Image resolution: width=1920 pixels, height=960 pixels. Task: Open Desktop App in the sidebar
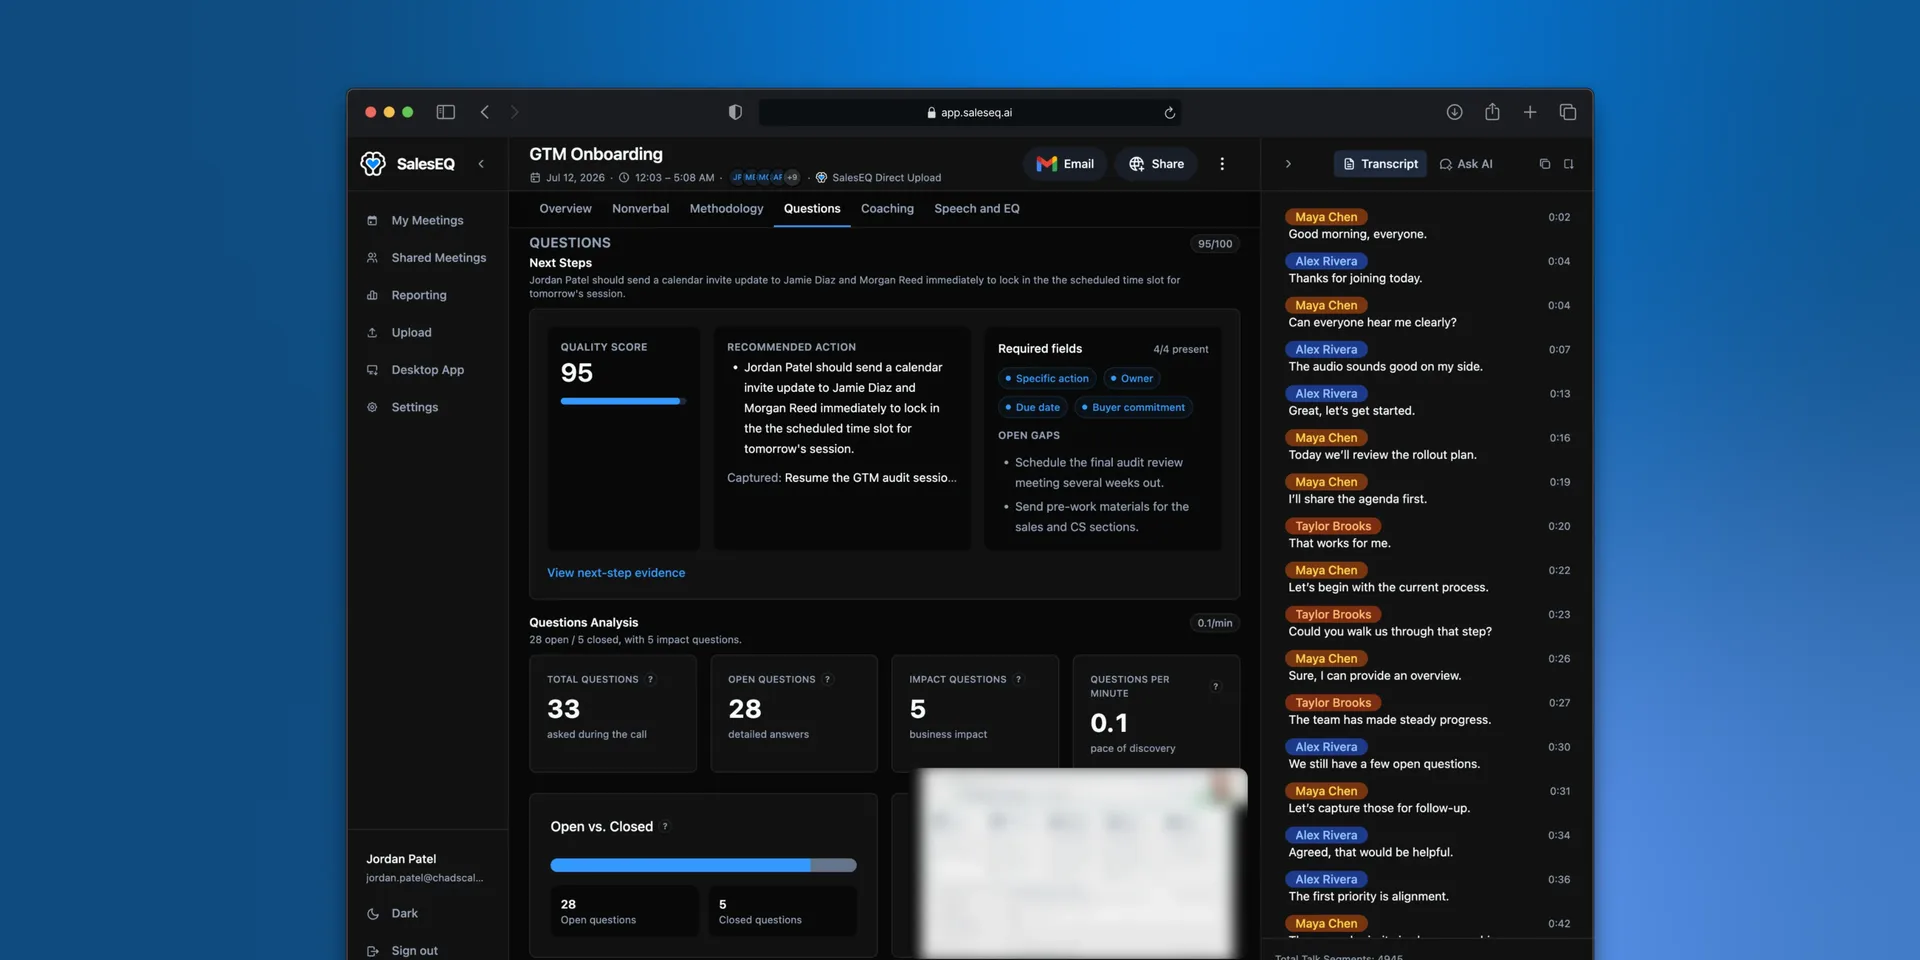click(427, 370)
